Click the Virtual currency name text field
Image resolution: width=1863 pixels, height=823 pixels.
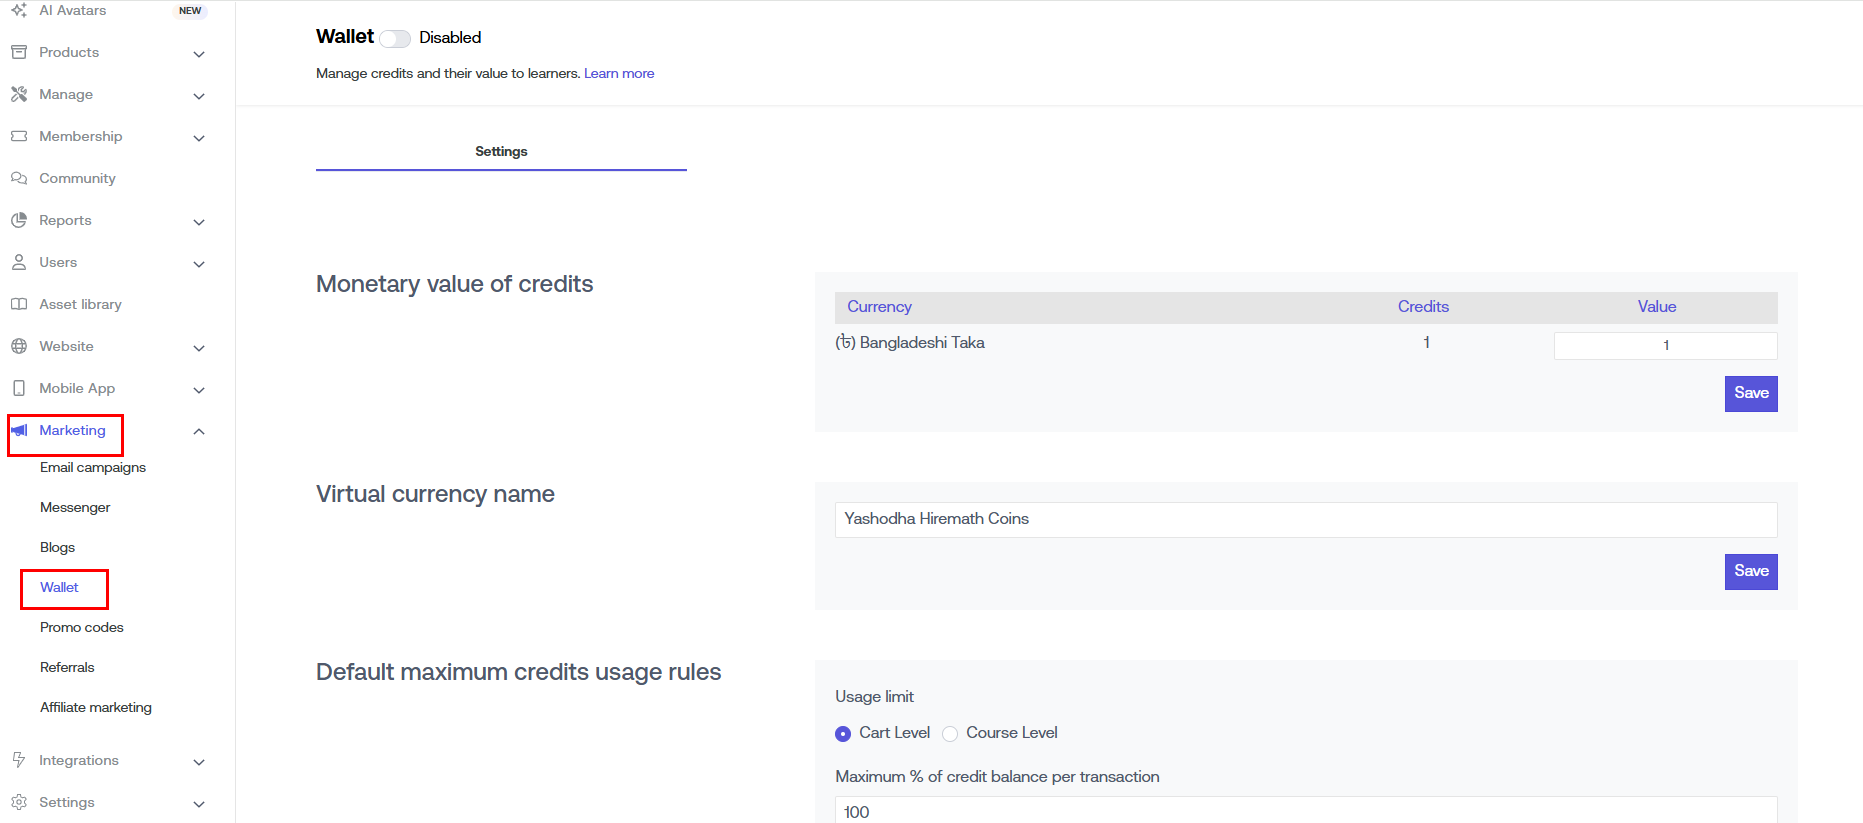(1305, 519)
